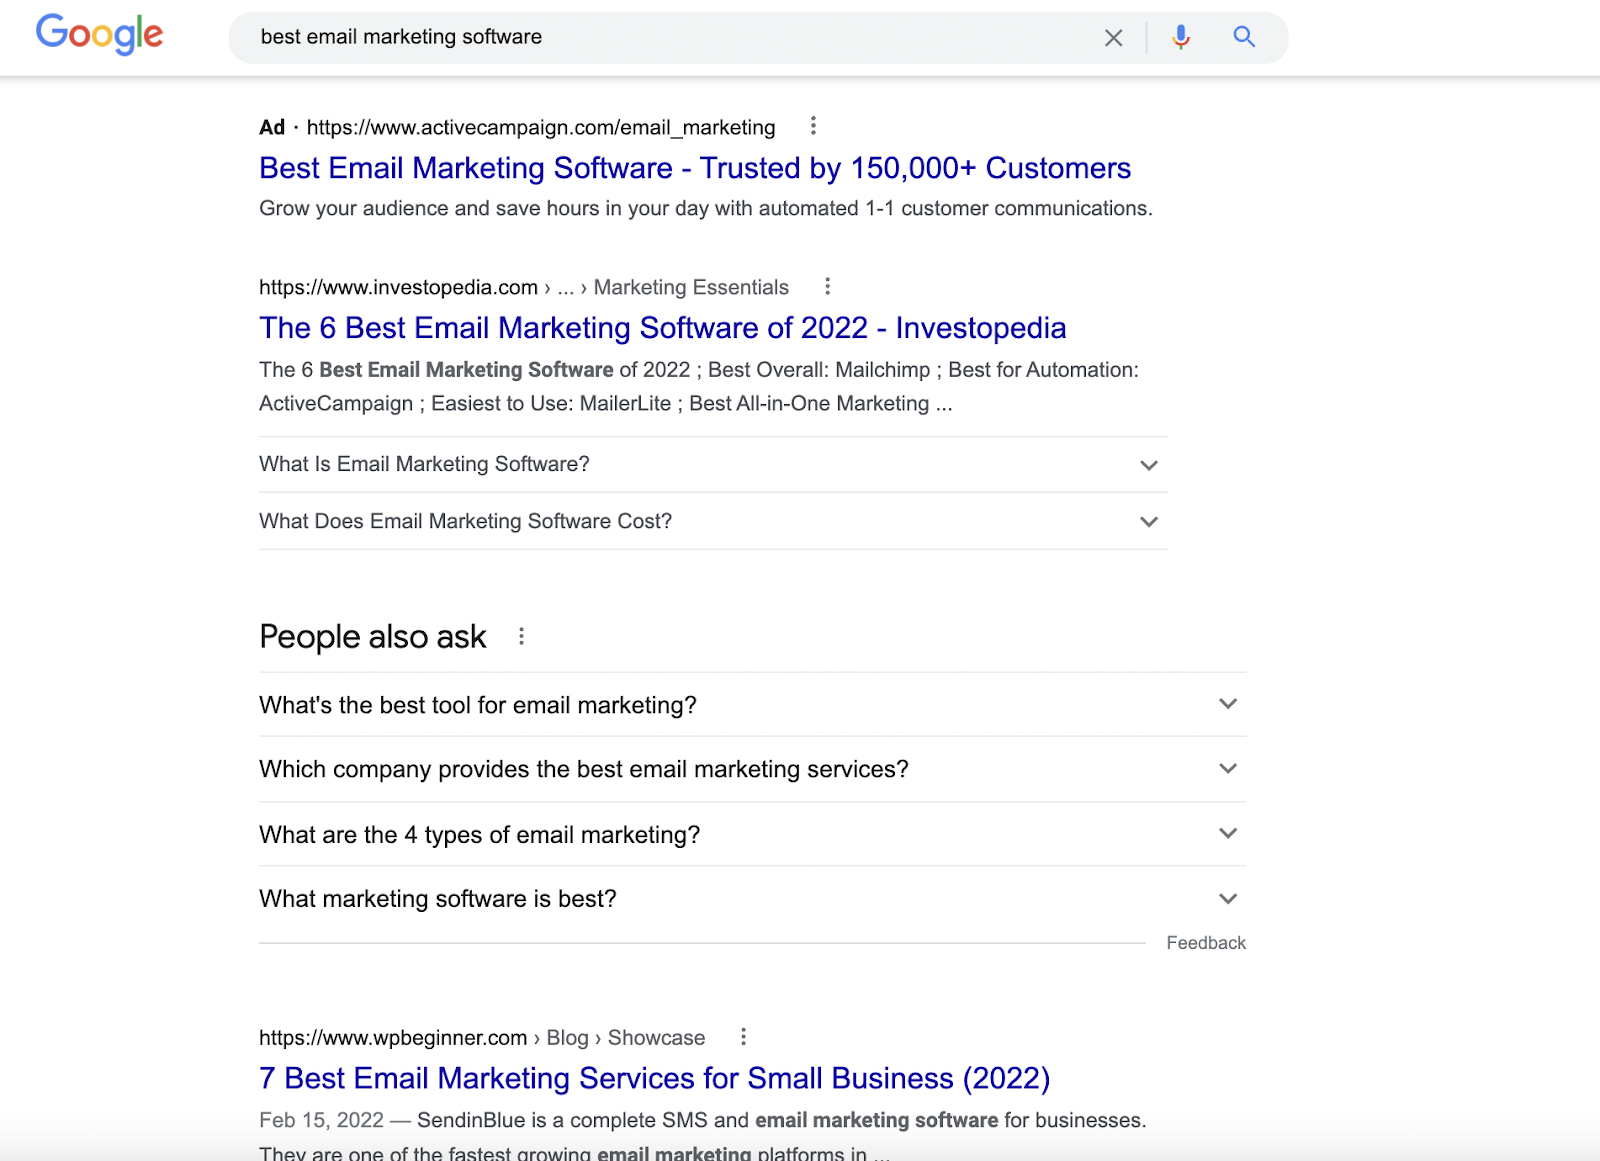Click the Feedback link
1600x1161 pixels.
click(1205, 943)
